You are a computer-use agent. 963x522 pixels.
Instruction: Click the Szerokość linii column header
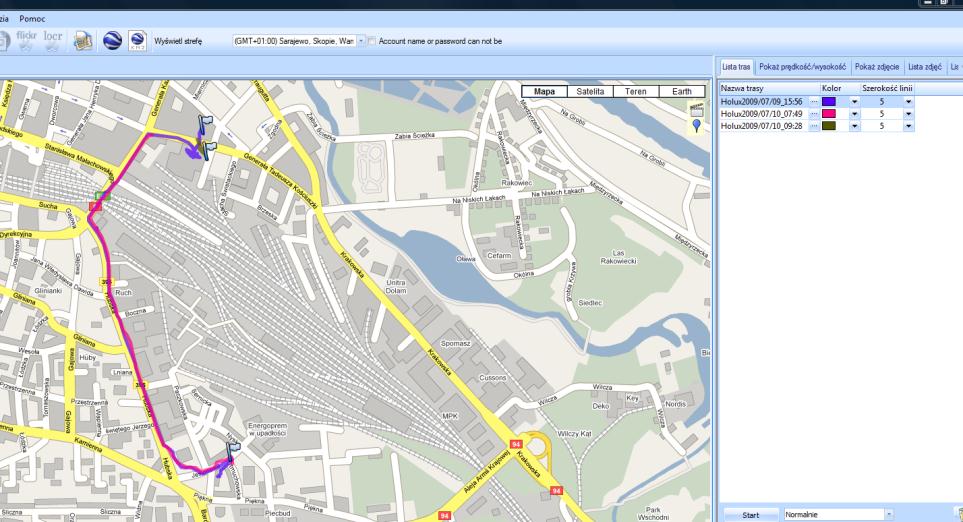[x=887, y=88]
